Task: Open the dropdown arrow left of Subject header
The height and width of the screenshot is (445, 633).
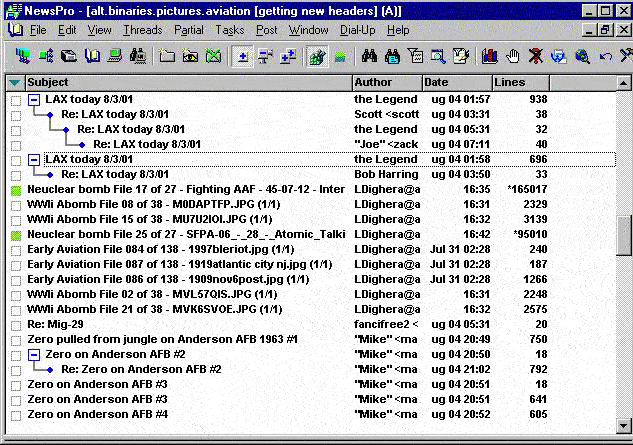Action: [x=14, y=82]
